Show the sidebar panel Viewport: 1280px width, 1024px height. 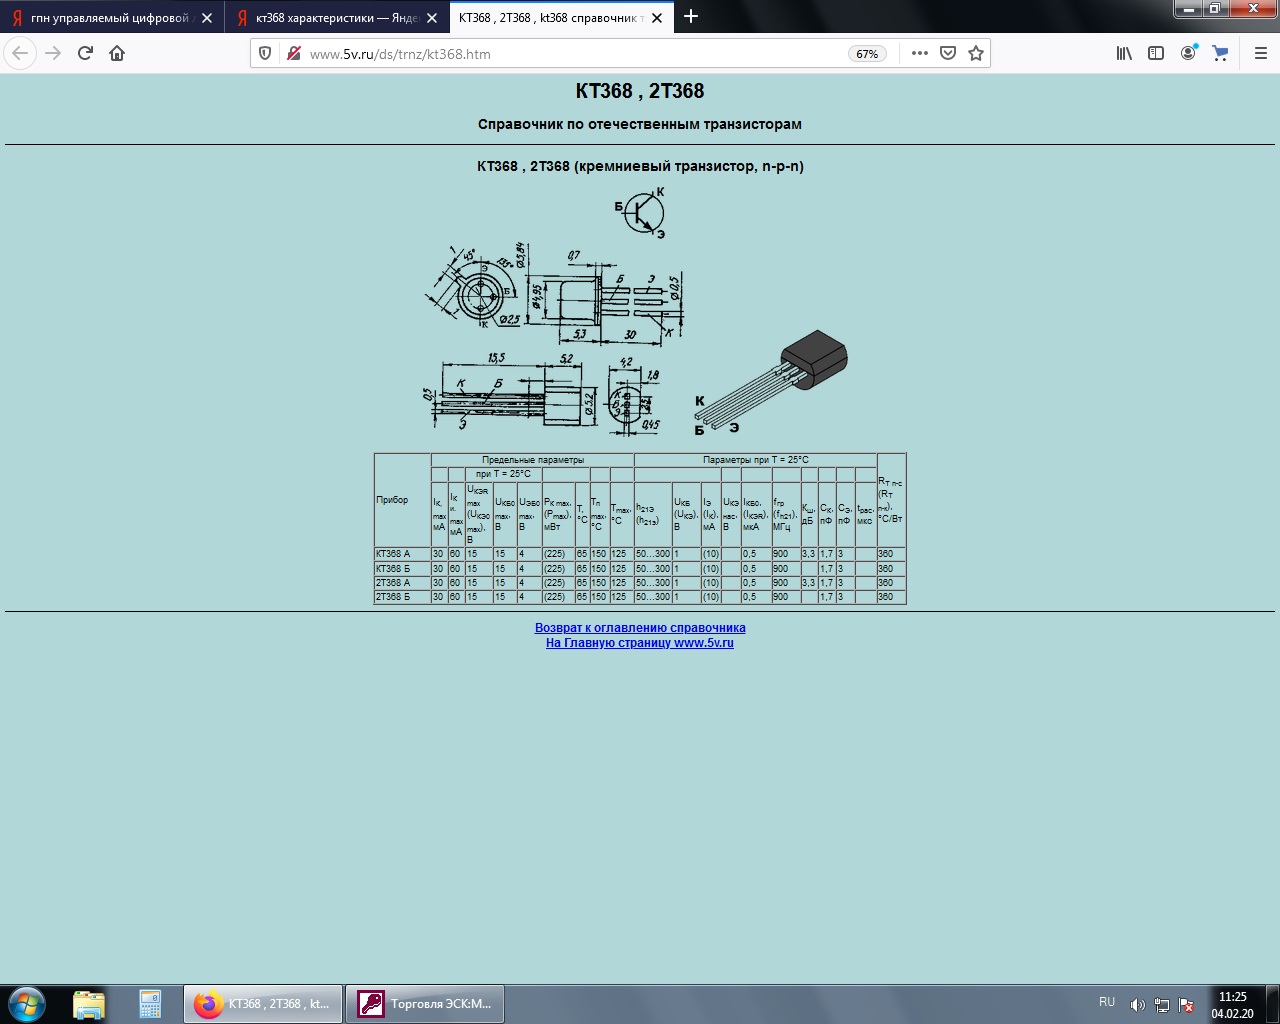click(1156, 54)
